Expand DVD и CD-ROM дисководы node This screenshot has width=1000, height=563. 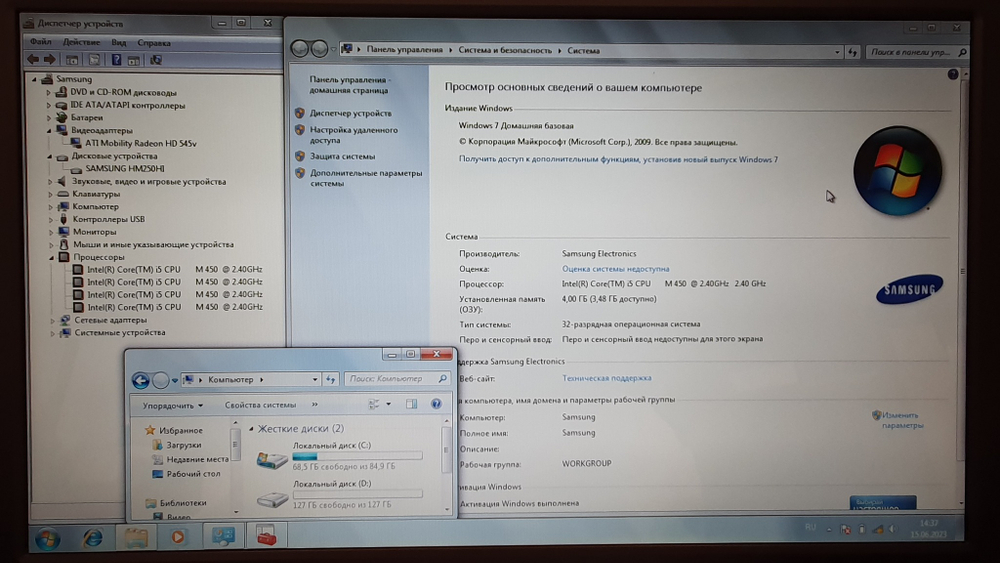(x=48, y=92)
